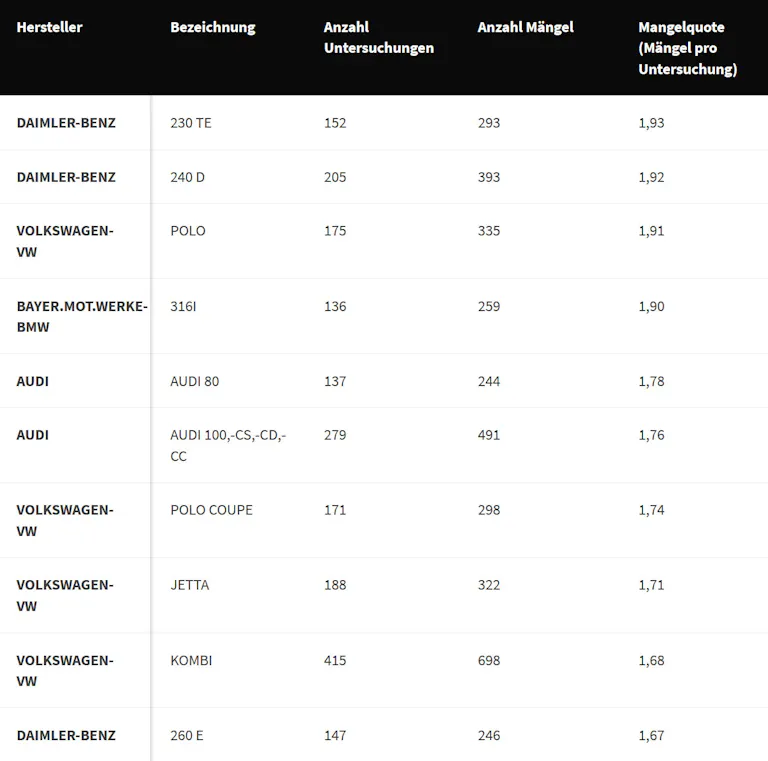Click the BAYER.MOT.WERKE-BMW manufacturer cell

click(81, 316)
